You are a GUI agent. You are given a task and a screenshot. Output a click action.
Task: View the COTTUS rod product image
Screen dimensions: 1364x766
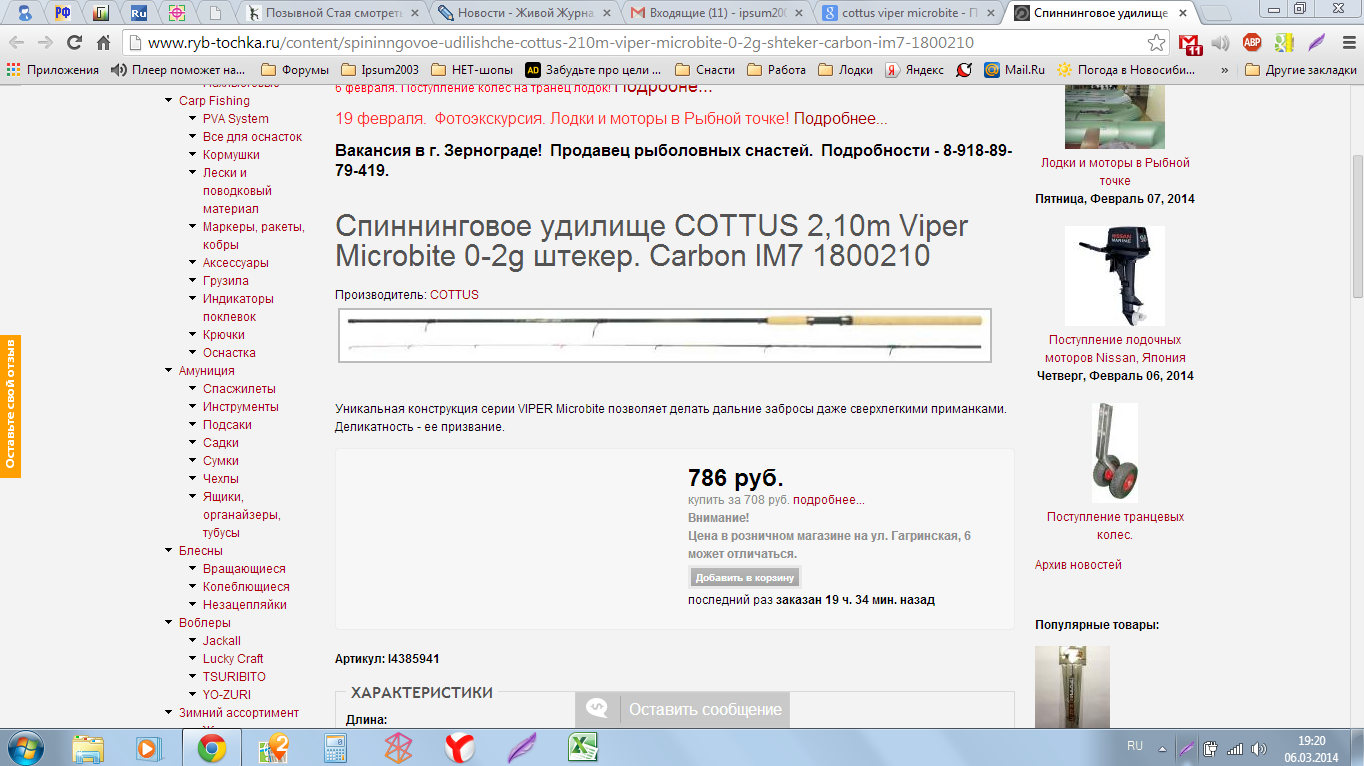click(x=664, y=335)
